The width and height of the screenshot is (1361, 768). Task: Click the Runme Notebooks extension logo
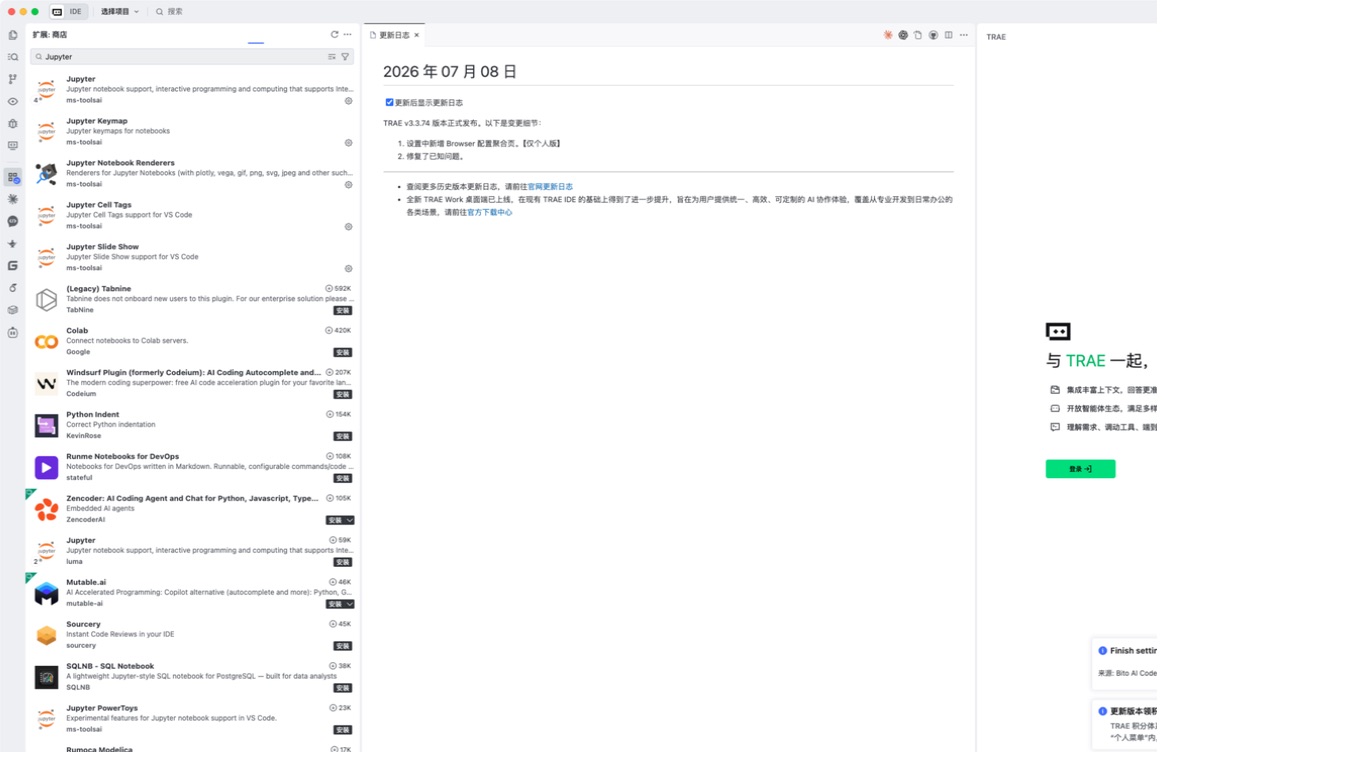[x=46, y=468]
